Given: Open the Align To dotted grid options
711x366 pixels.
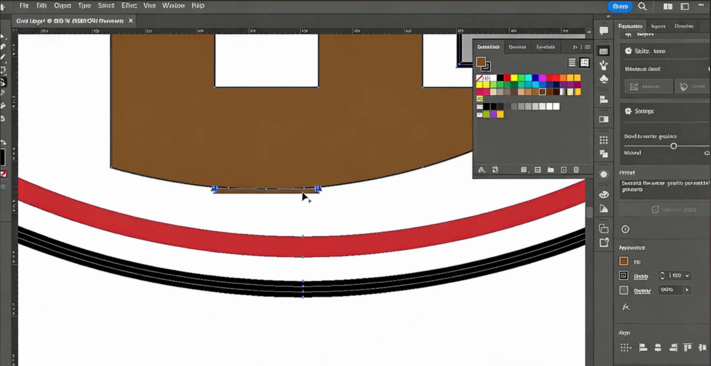Looking at the screenshot, I should [x=626, y=348].
